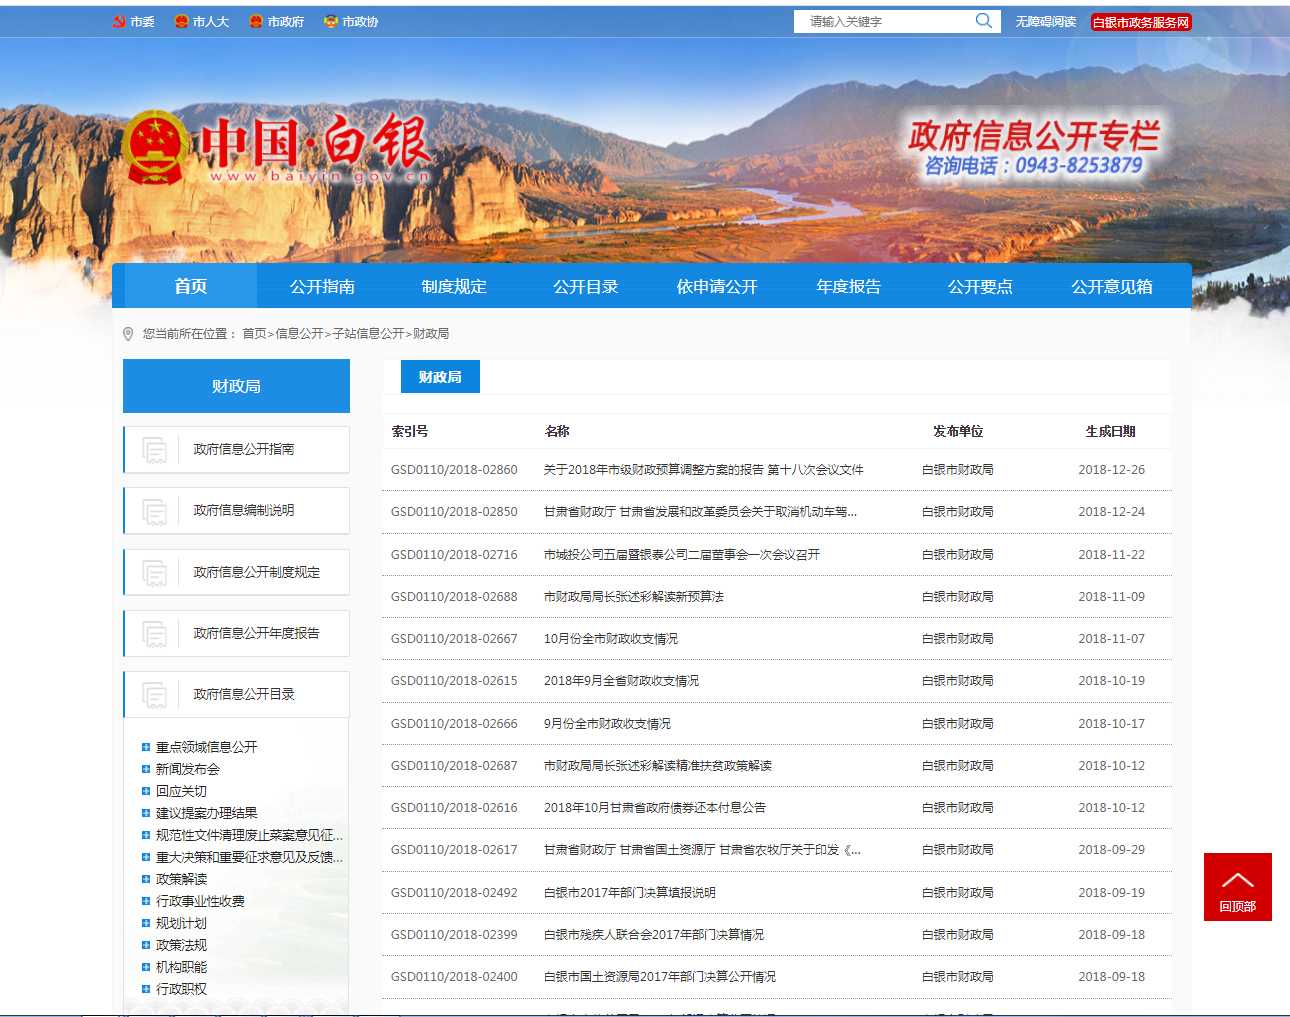Viewport: 1290px width, 1017px height.
Task: Open the 白银市政务服务网 red button
Action: pyautogui.click(x=1140, y=22)
